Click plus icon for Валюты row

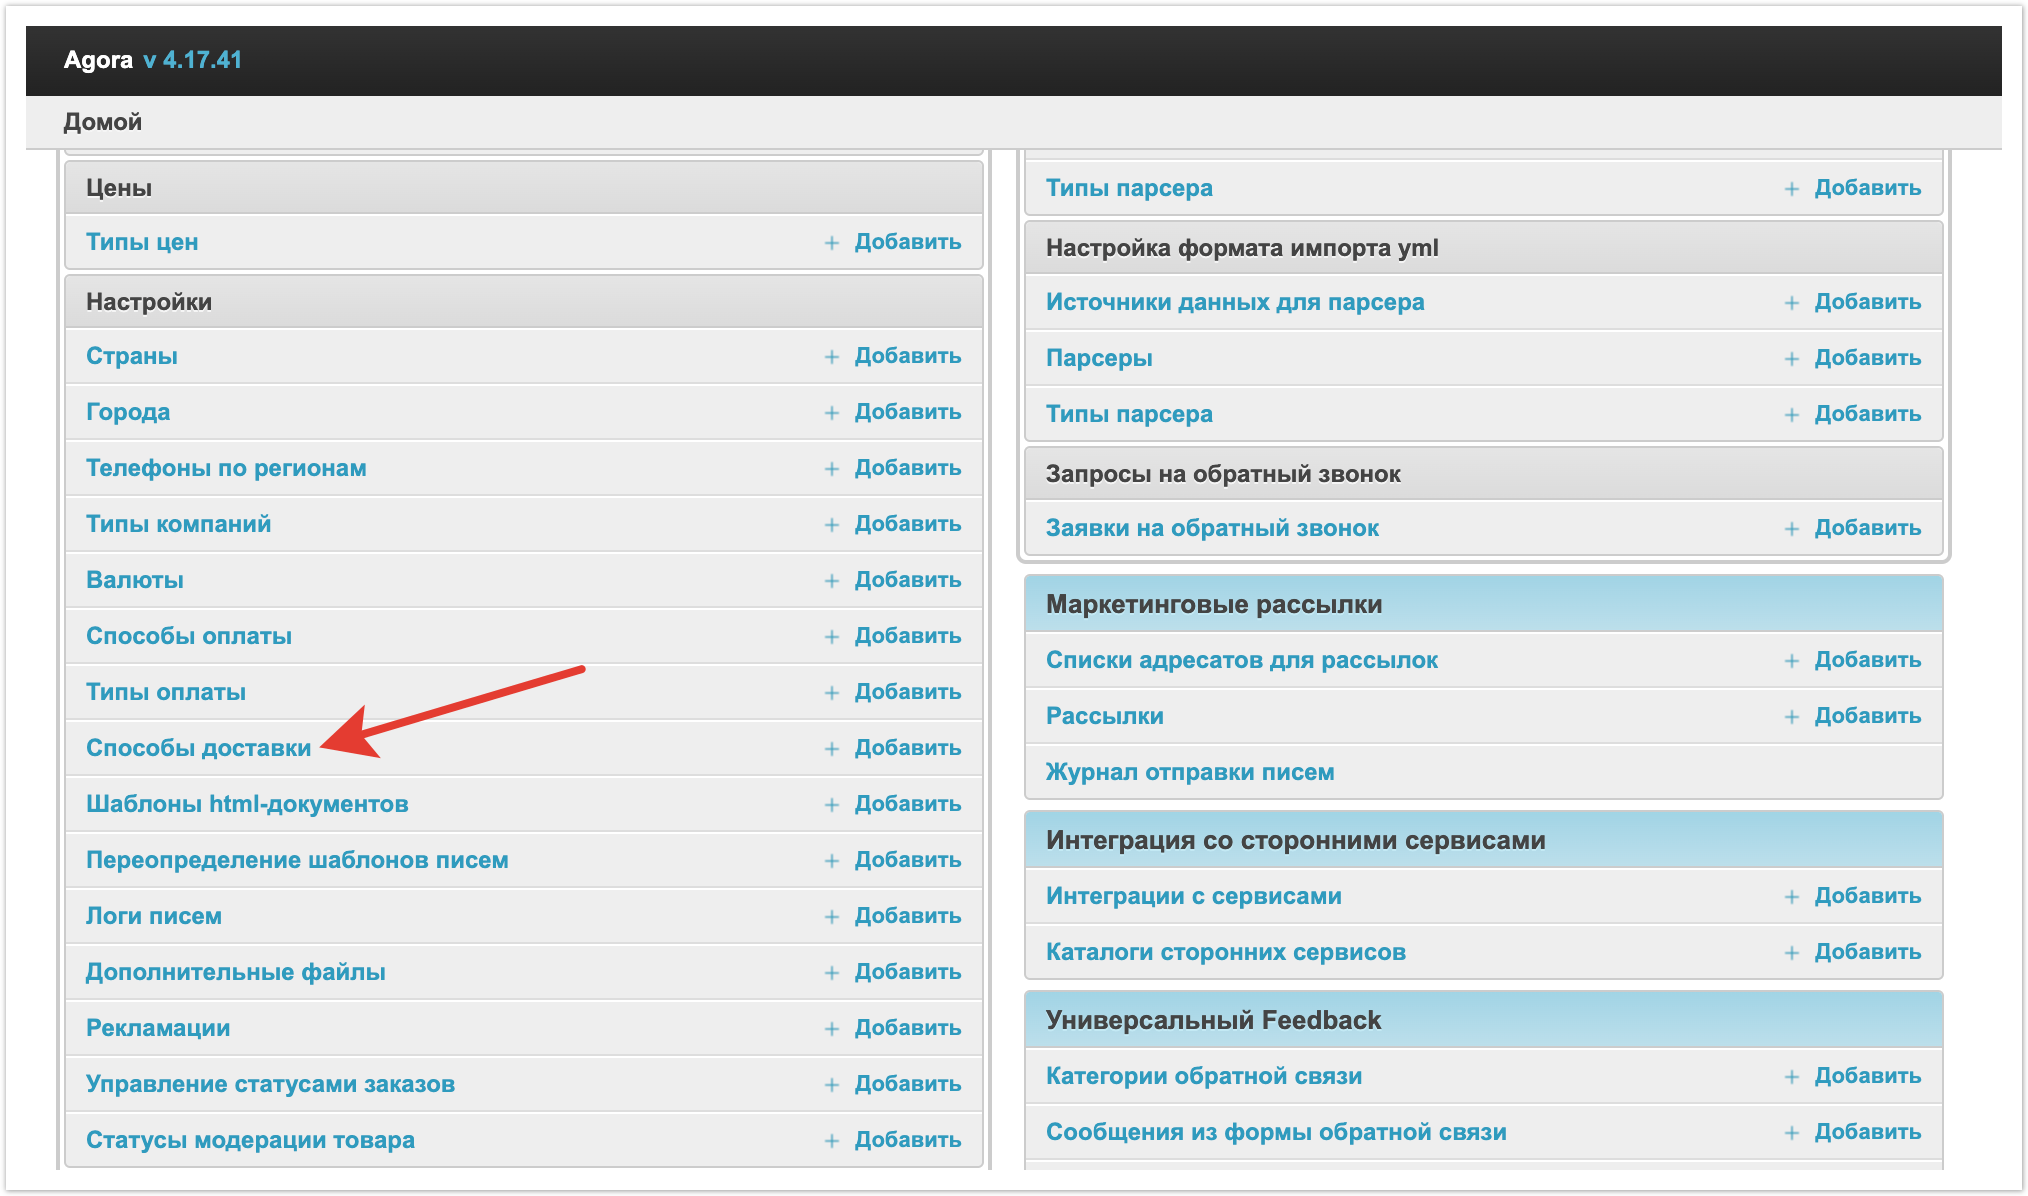click(x=831, y=581)
